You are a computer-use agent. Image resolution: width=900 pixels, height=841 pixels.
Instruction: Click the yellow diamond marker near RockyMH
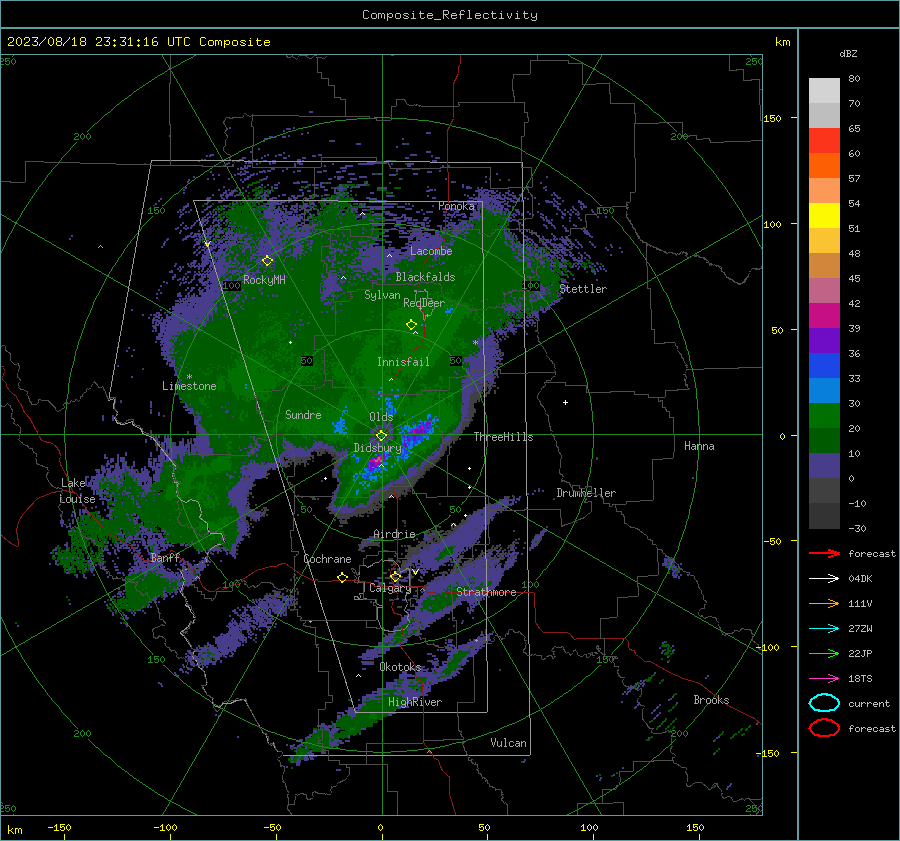pyautogui.click(x=267, y=261)
